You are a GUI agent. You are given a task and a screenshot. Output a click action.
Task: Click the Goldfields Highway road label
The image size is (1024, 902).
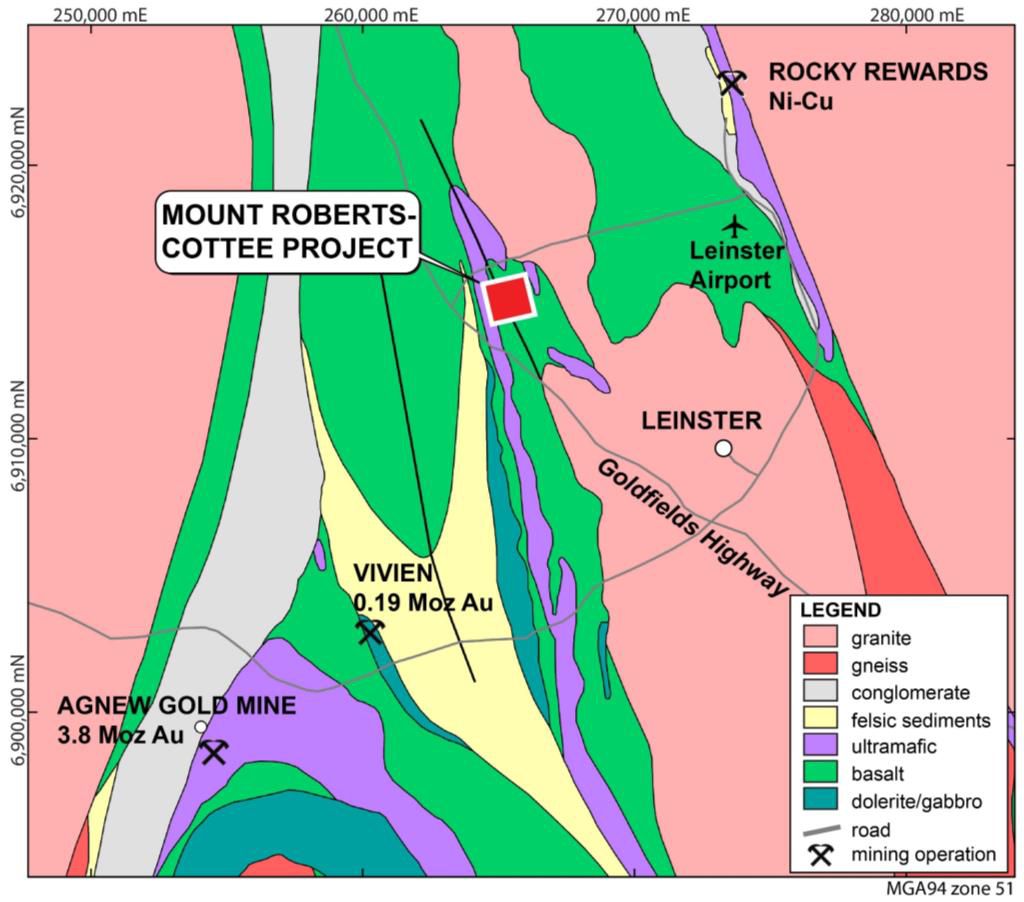point(690,527)
